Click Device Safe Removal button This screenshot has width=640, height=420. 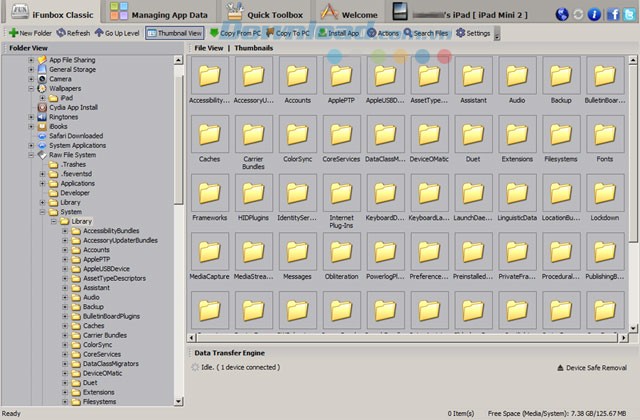pos(595,368)
